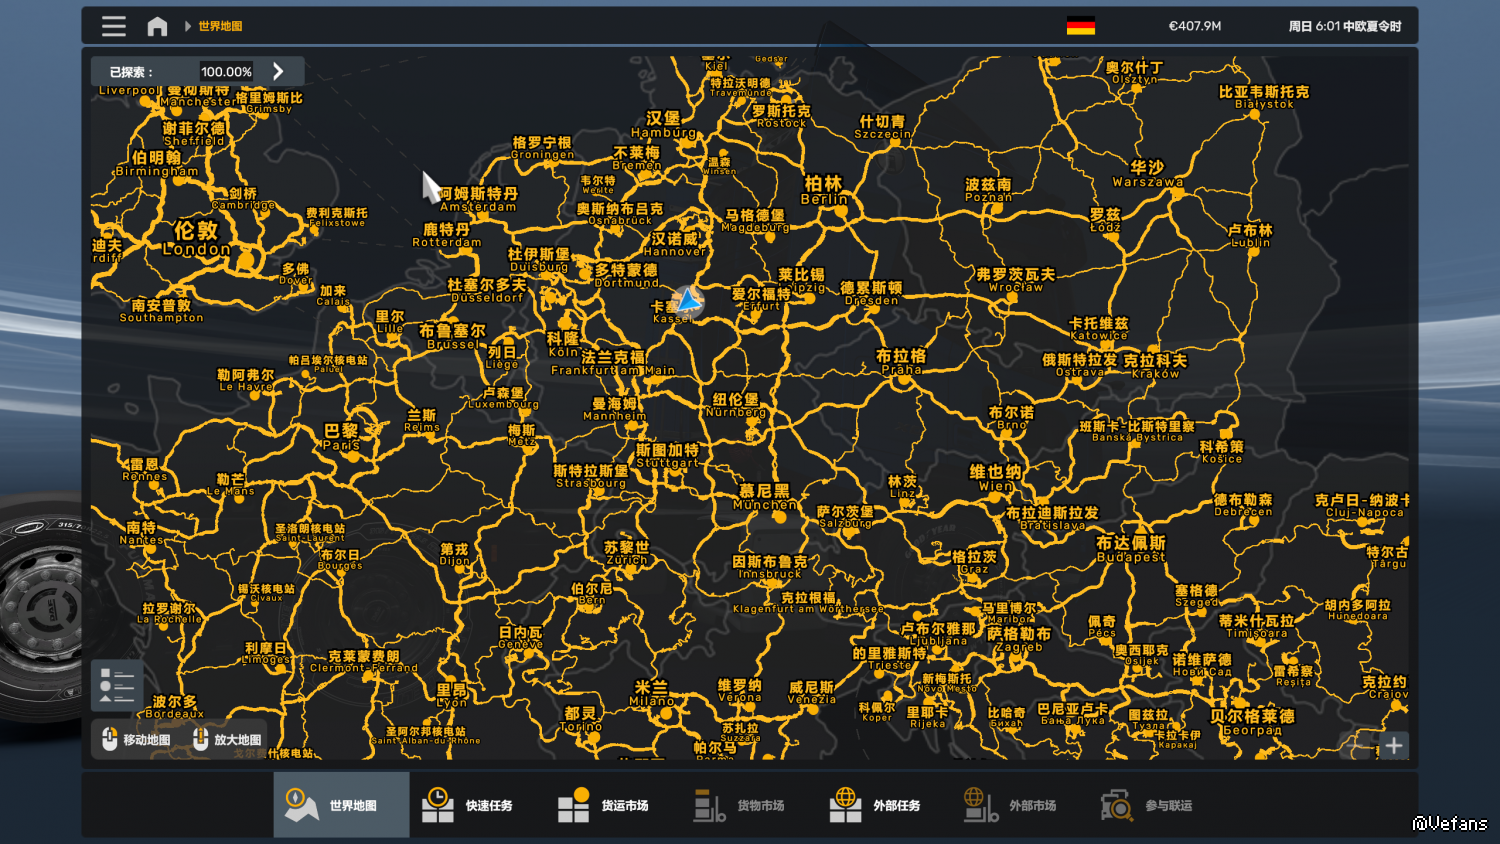Click the 周日 6:01 clock text
This screenshot has height=844, width=1500.
pyautogui.click(x=1345, y=26)
